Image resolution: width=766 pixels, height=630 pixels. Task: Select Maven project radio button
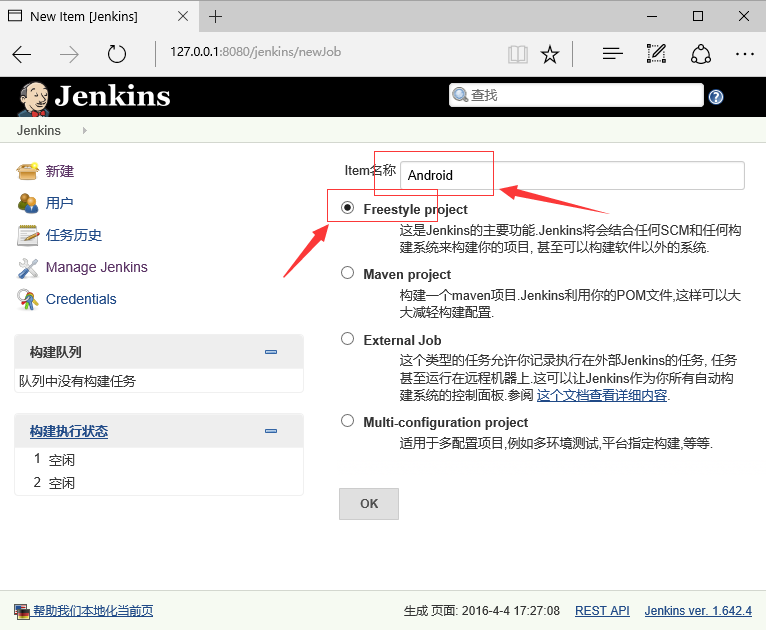pos(347,273)
